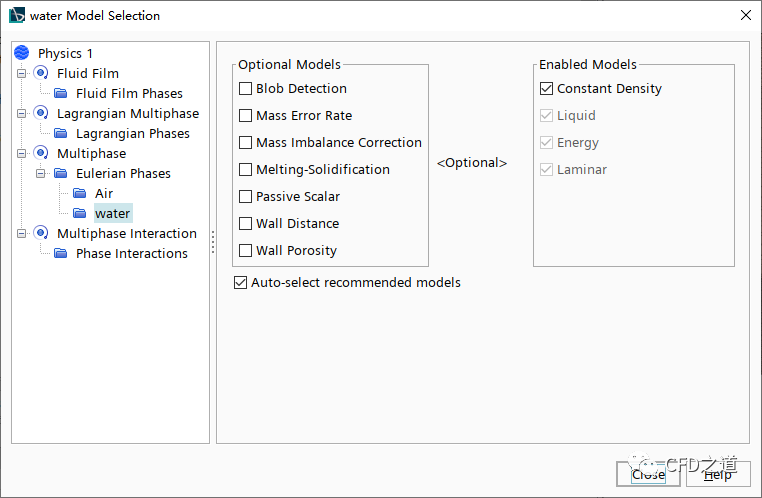Click the Physics 1 globe icon
Viewport: 762px width, 498px height.
22,53
